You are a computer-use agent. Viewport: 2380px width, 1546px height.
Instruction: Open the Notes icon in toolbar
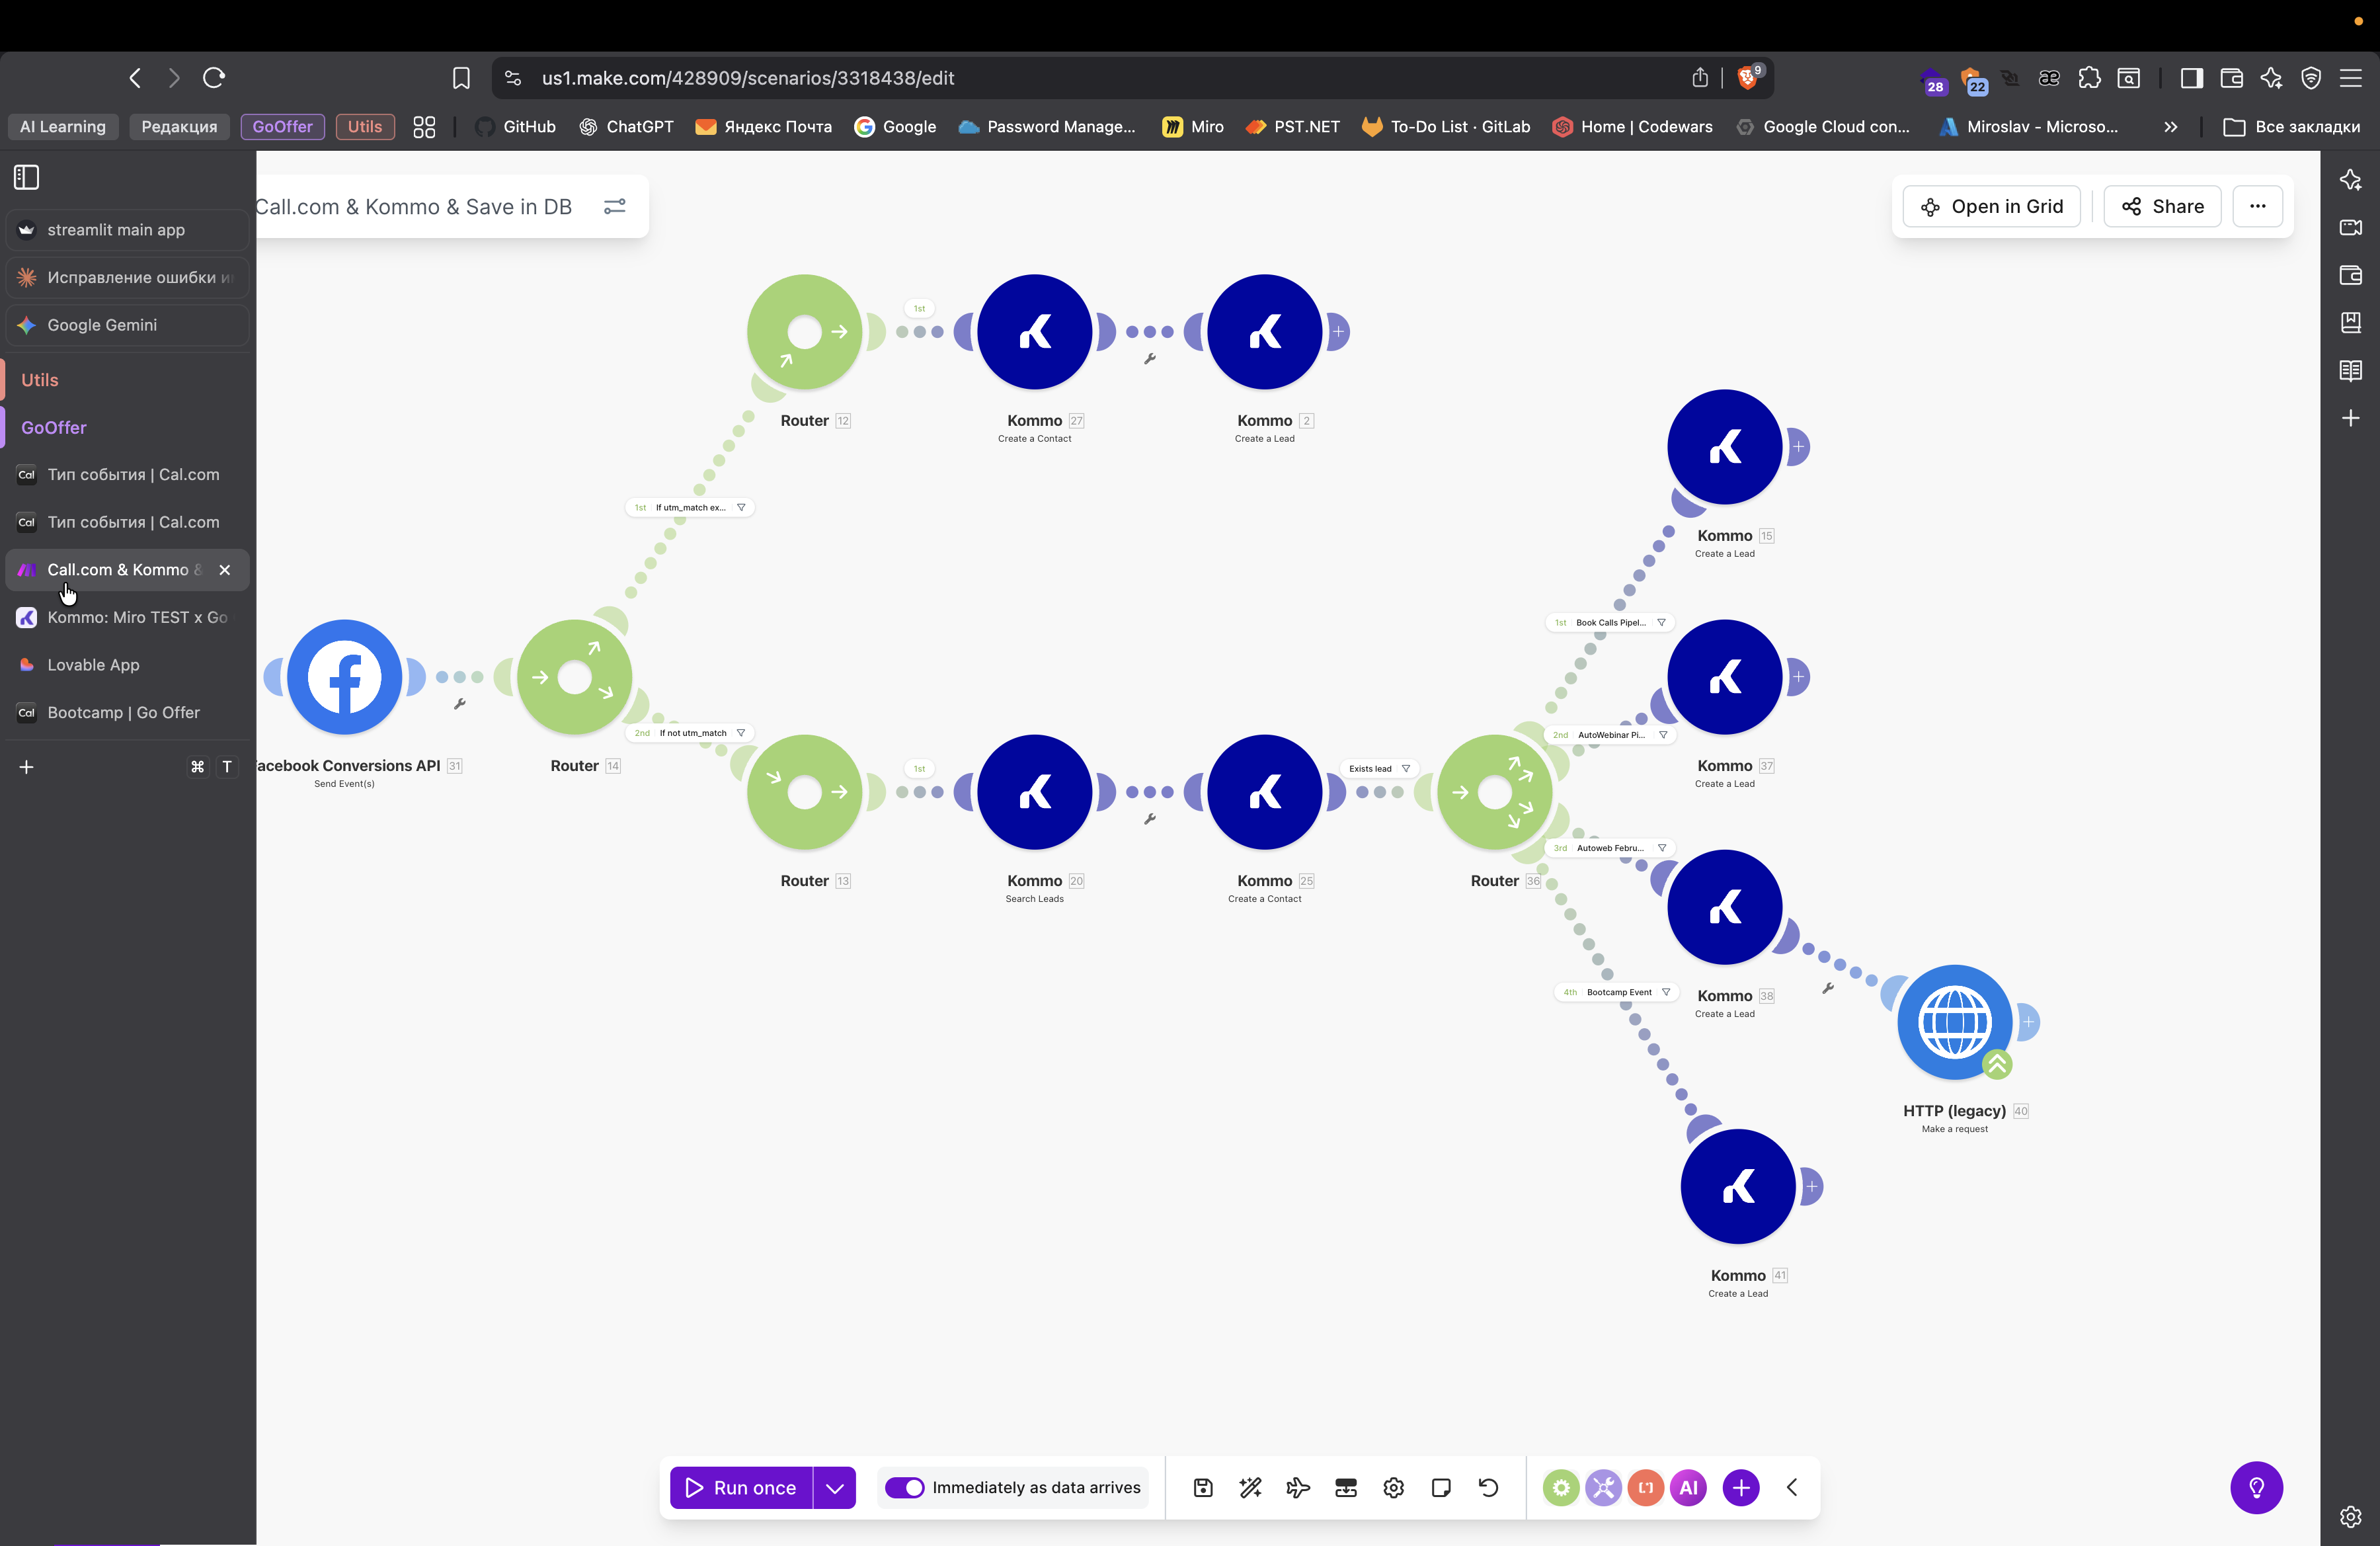tap(1441, 1488)
